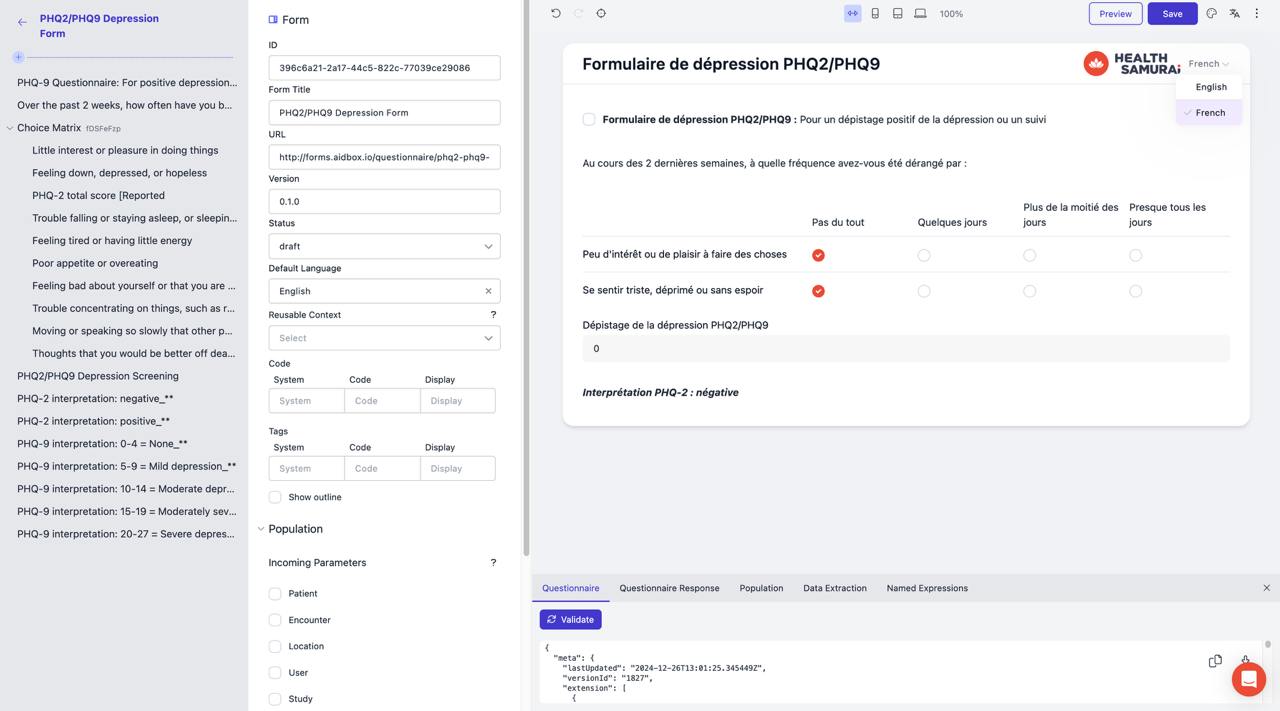Open the Status dropdown showing draft
The width and height of the screenshot is (1280, 711).
coord(383,246)
